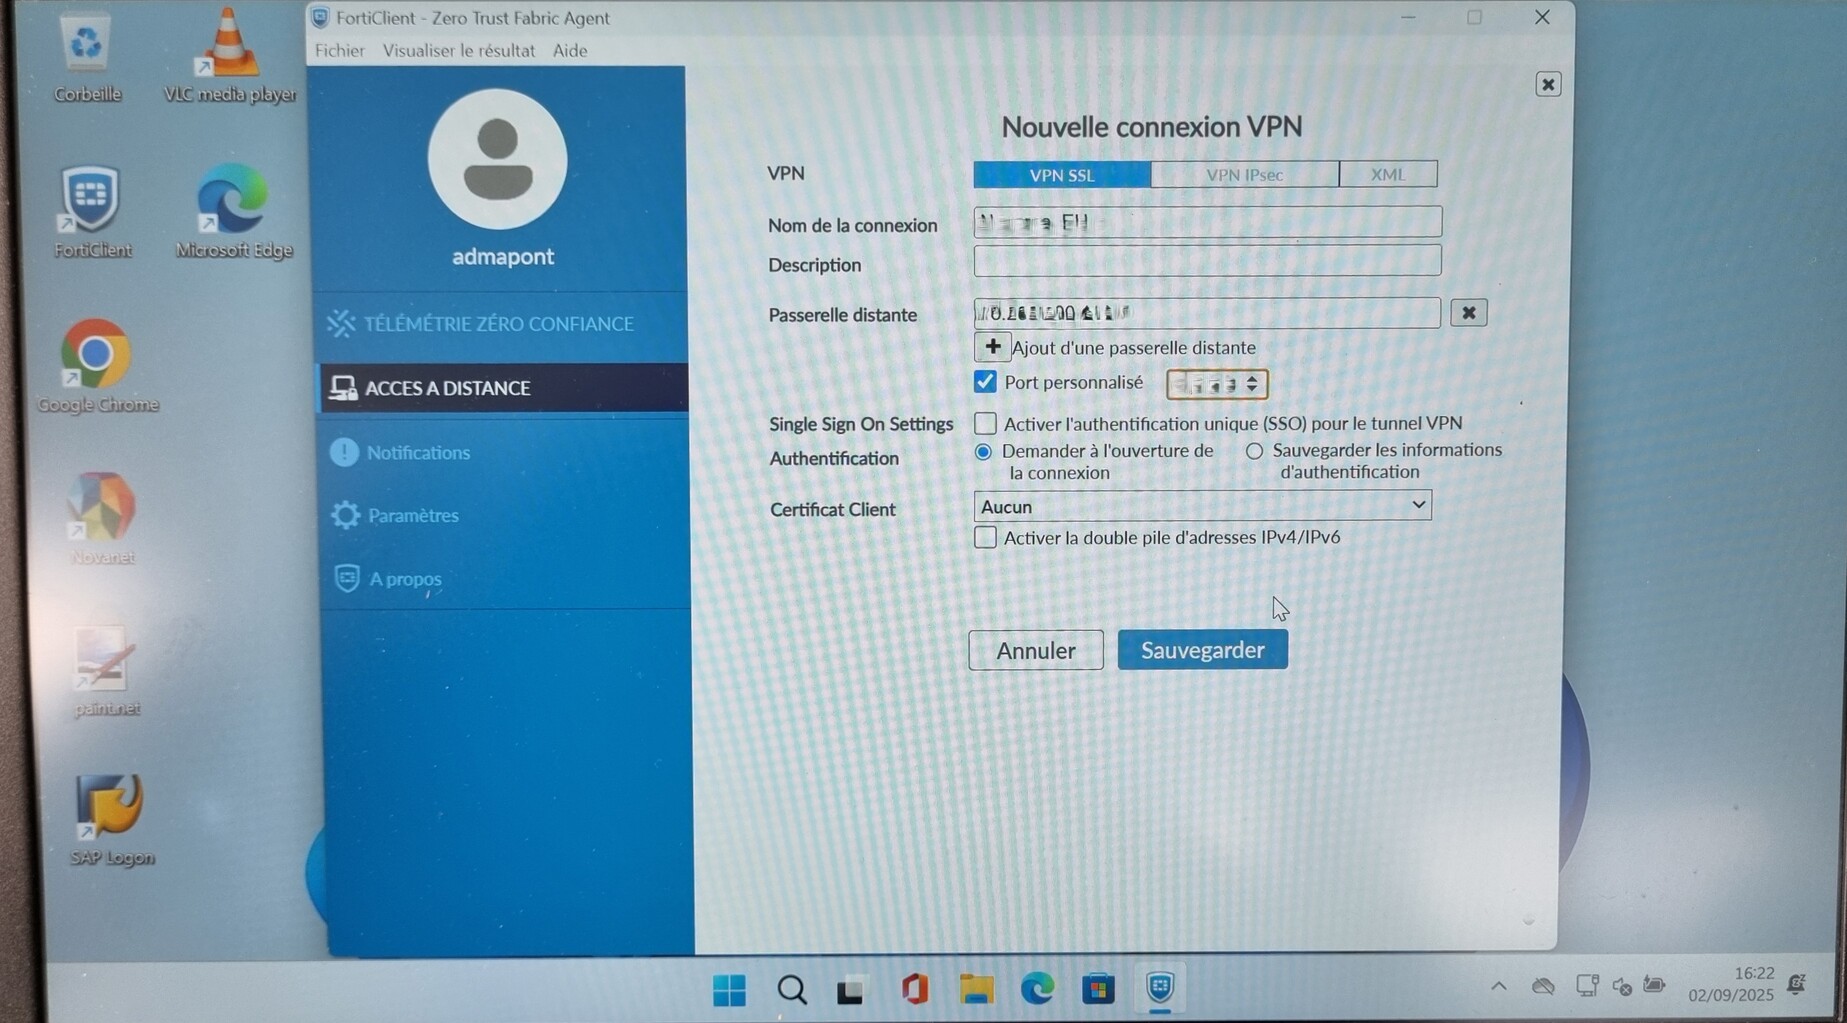Disable the Port personnalisé checkbox
Screen dimensions: 1847x1023
985,381
